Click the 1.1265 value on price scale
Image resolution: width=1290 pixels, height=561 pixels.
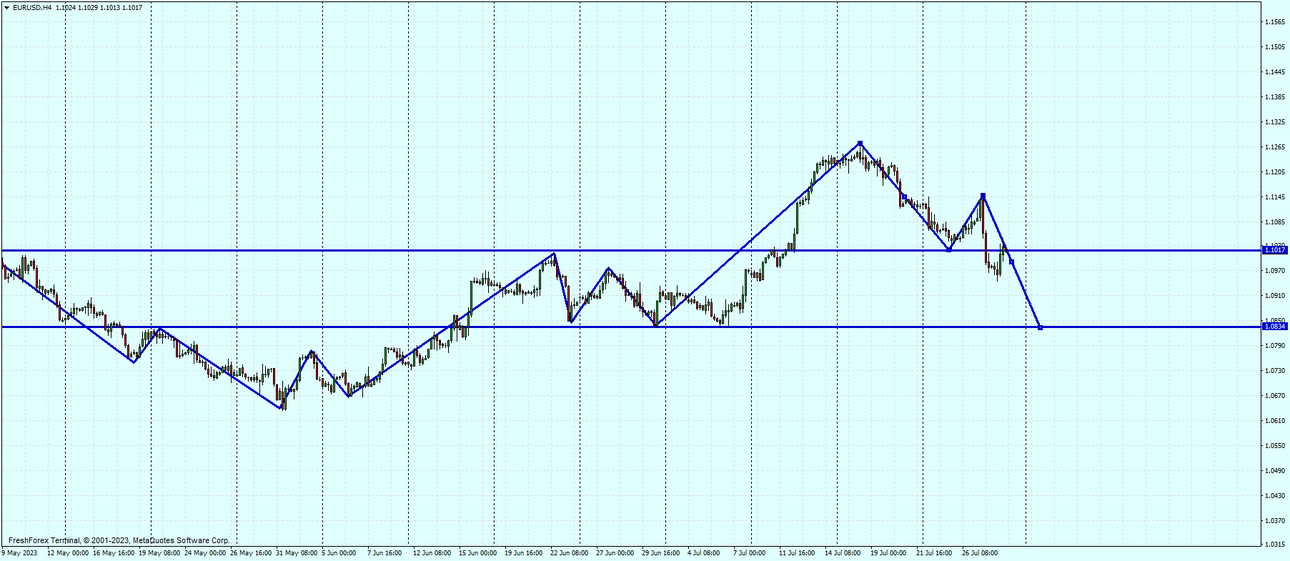1275,147
